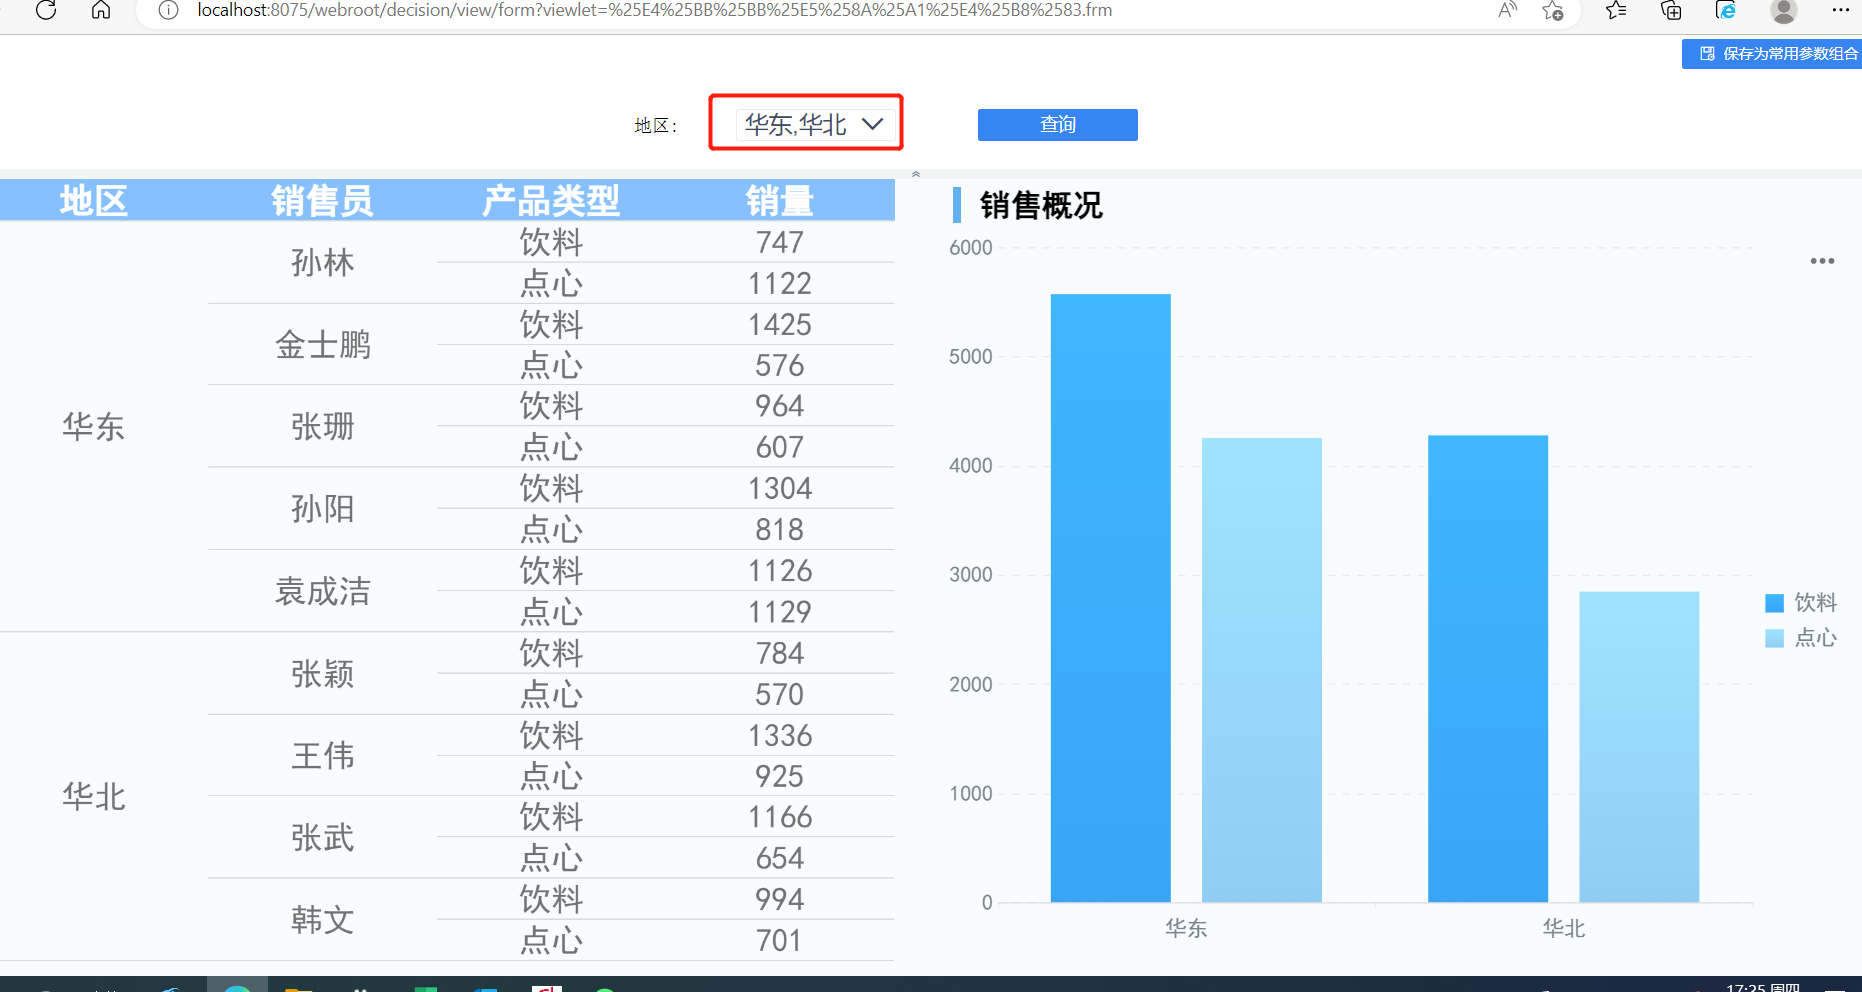This screenshot has width=1862, height=992.
Task: Open site information icon in address bar
Action: click(168, 11)
